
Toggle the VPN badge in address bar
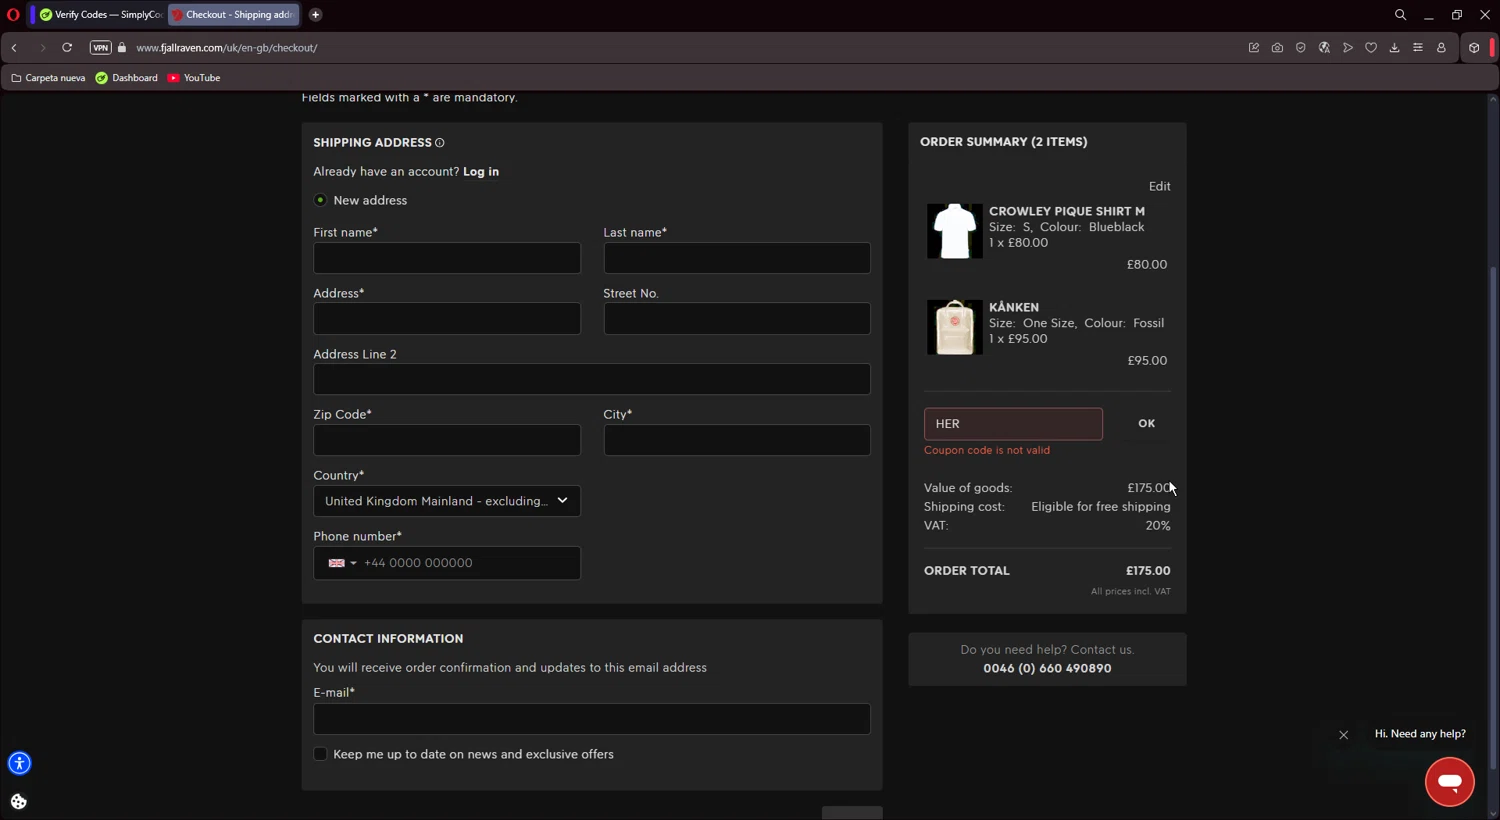(x=100, y=48)
